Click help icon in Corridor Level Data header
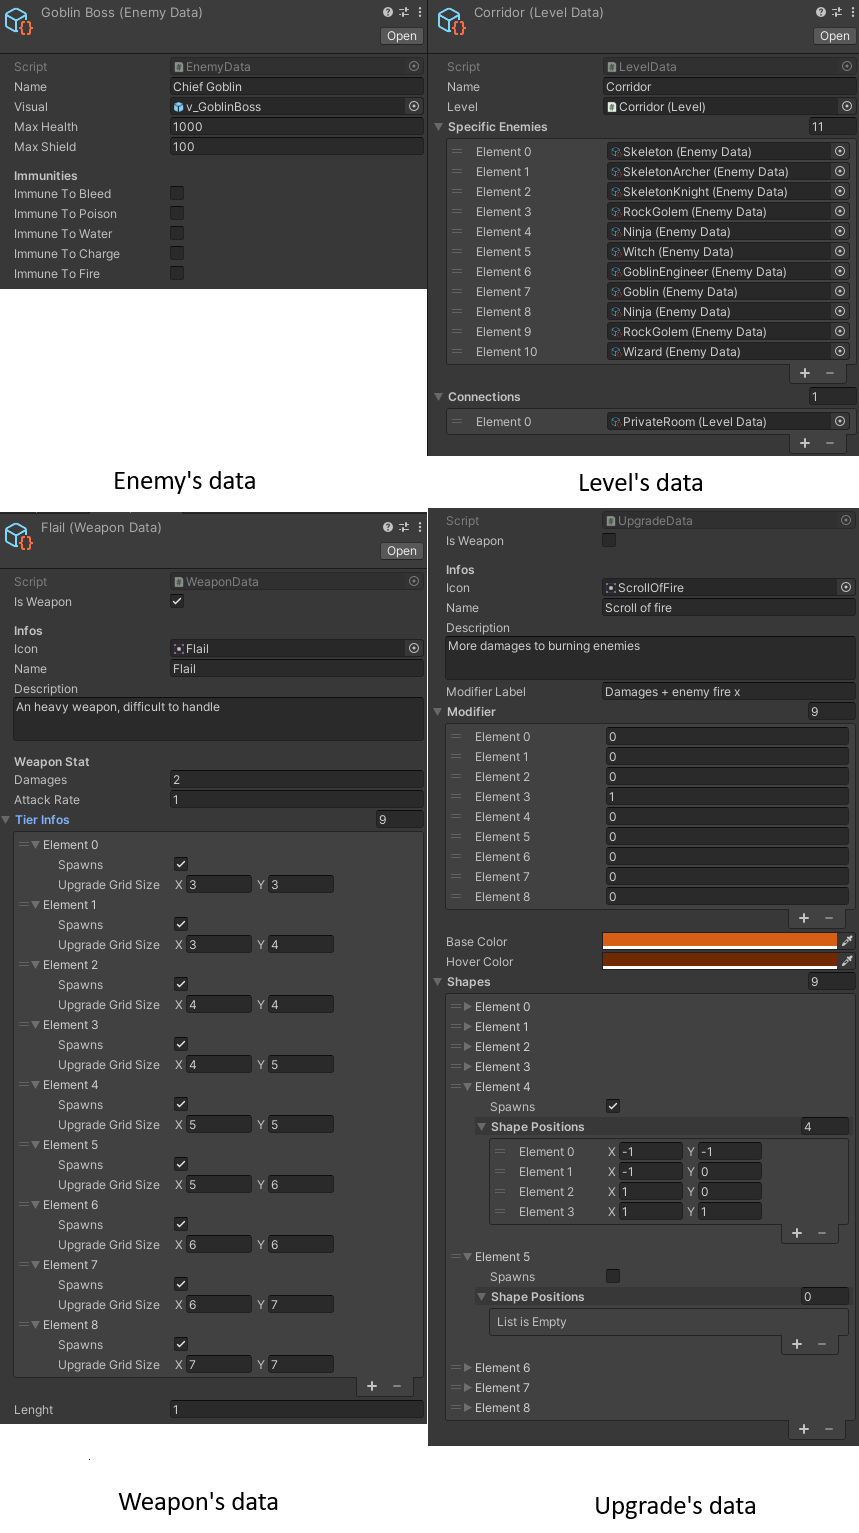Image resolution: width=859 pixels, height=1533 pixels. (x=821, y=12)
